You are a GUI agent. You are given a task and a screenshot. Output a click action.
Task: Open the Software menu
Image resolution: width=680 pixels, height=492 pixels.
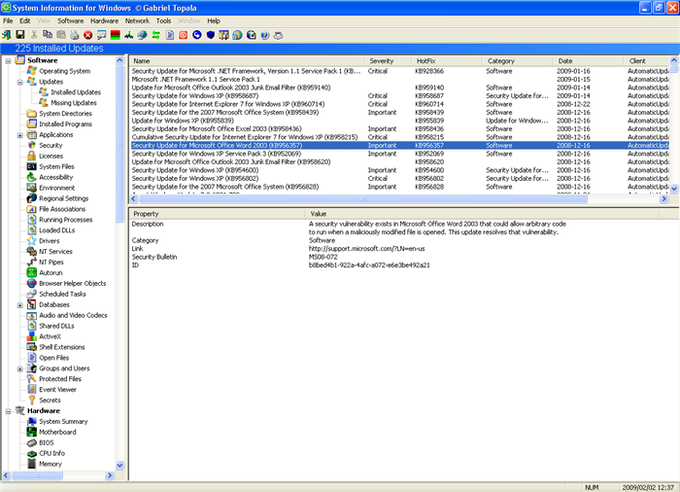(70, 21)
